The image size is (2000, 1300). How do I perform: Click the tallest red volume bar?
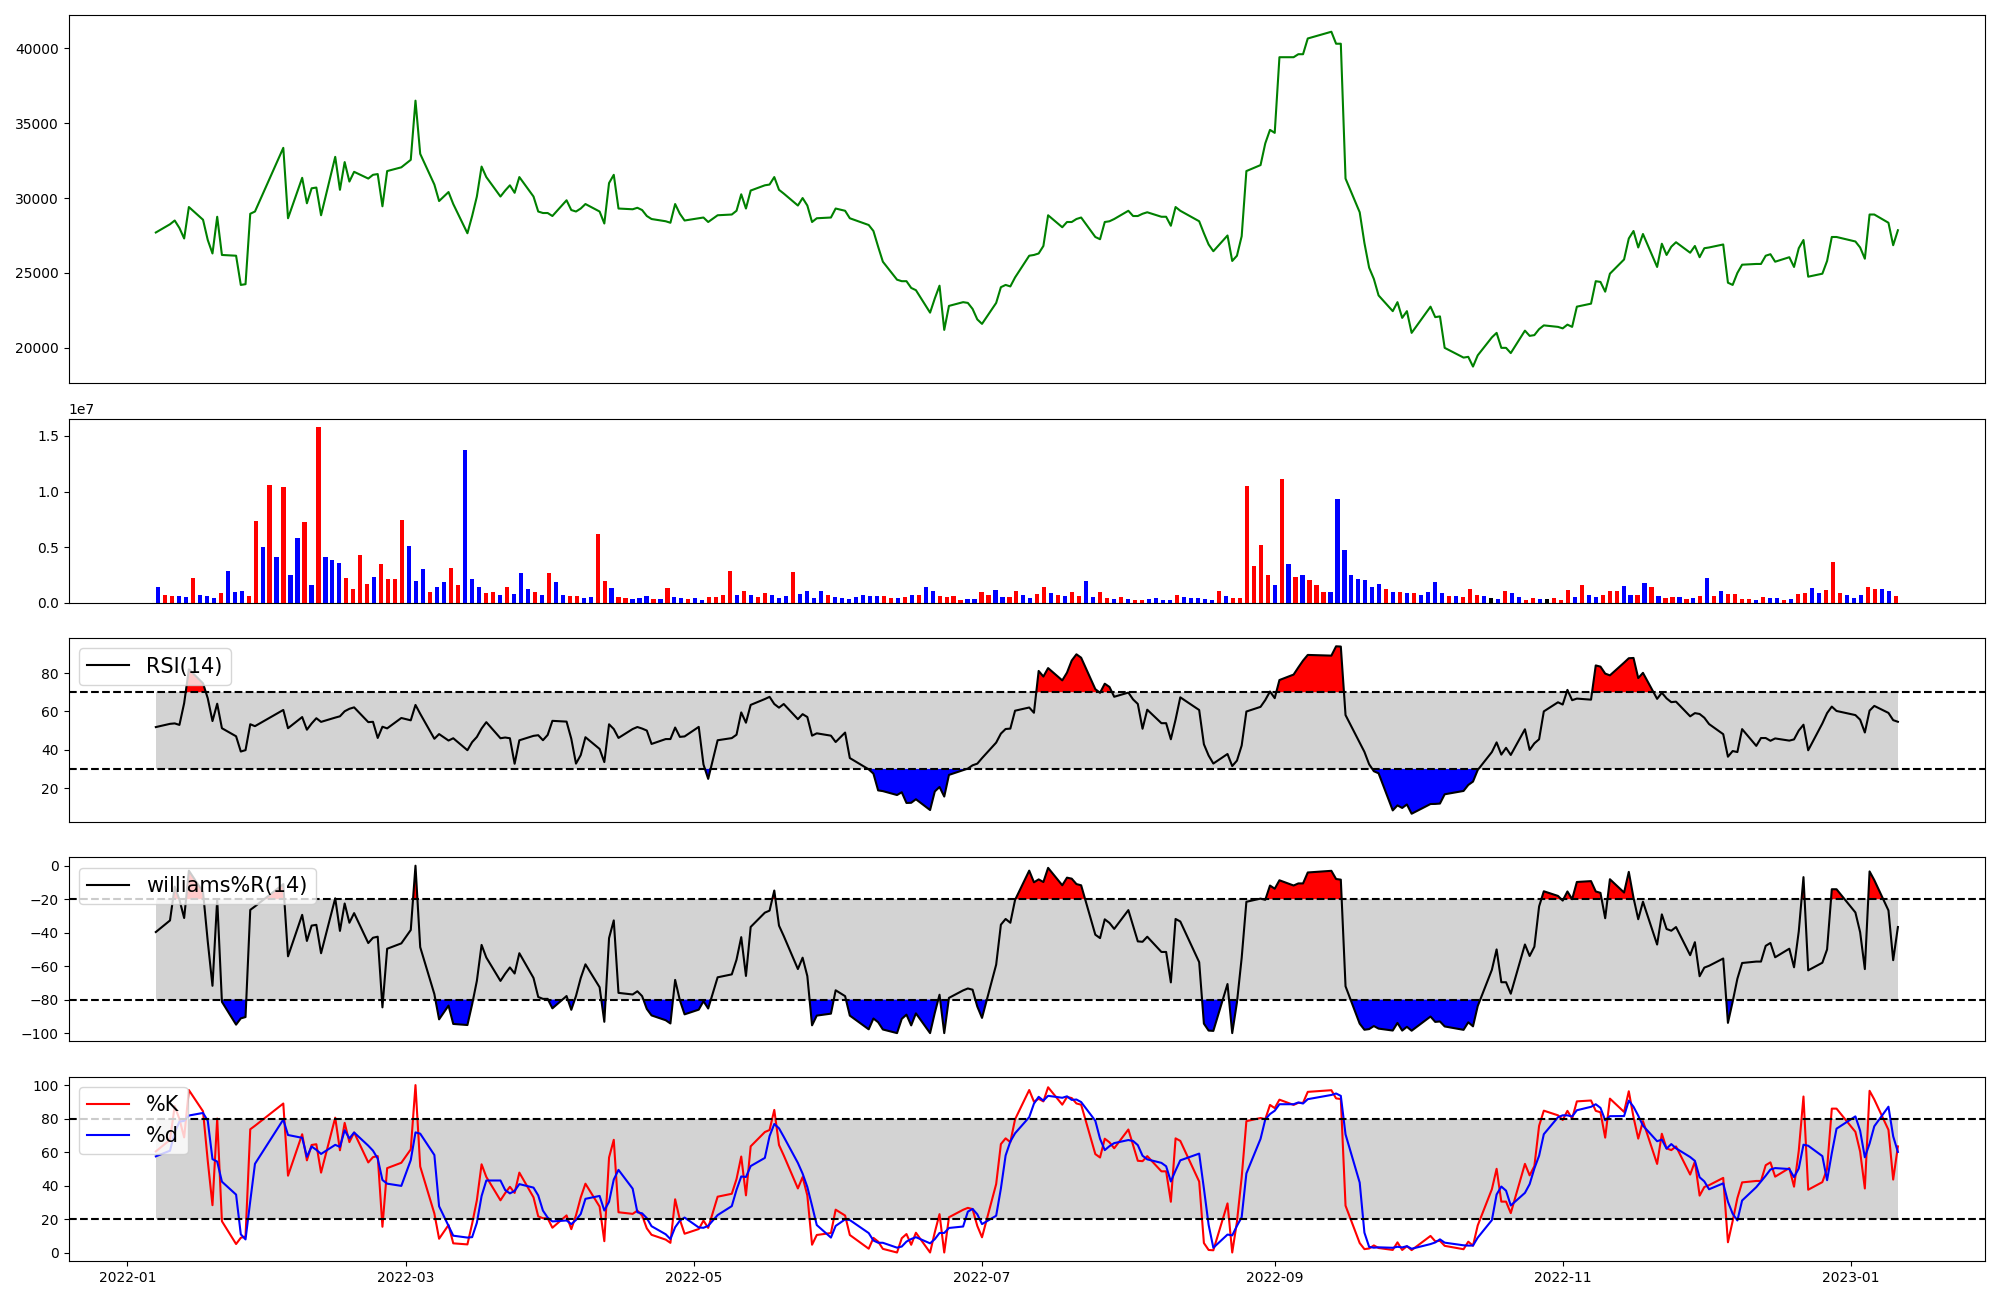click(318, 515)
